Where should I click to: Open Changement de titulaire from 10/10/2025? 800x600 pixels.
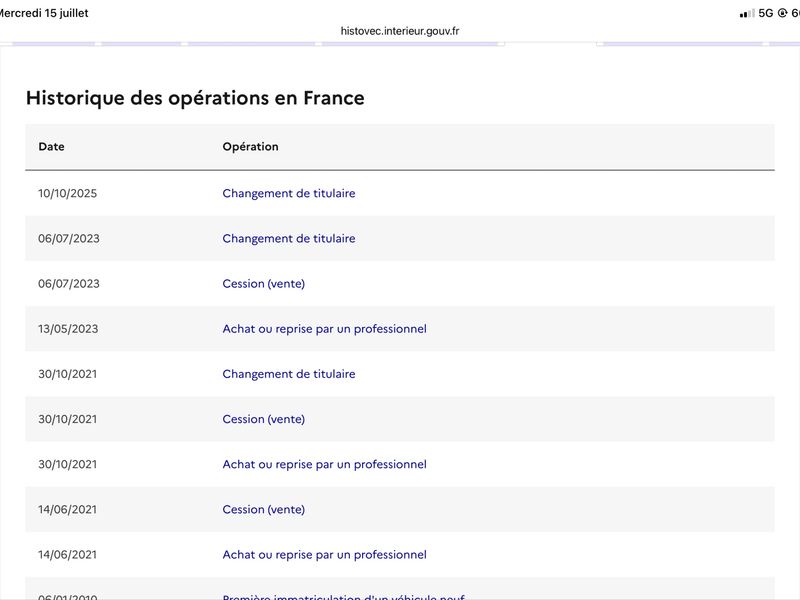point(289,193)
